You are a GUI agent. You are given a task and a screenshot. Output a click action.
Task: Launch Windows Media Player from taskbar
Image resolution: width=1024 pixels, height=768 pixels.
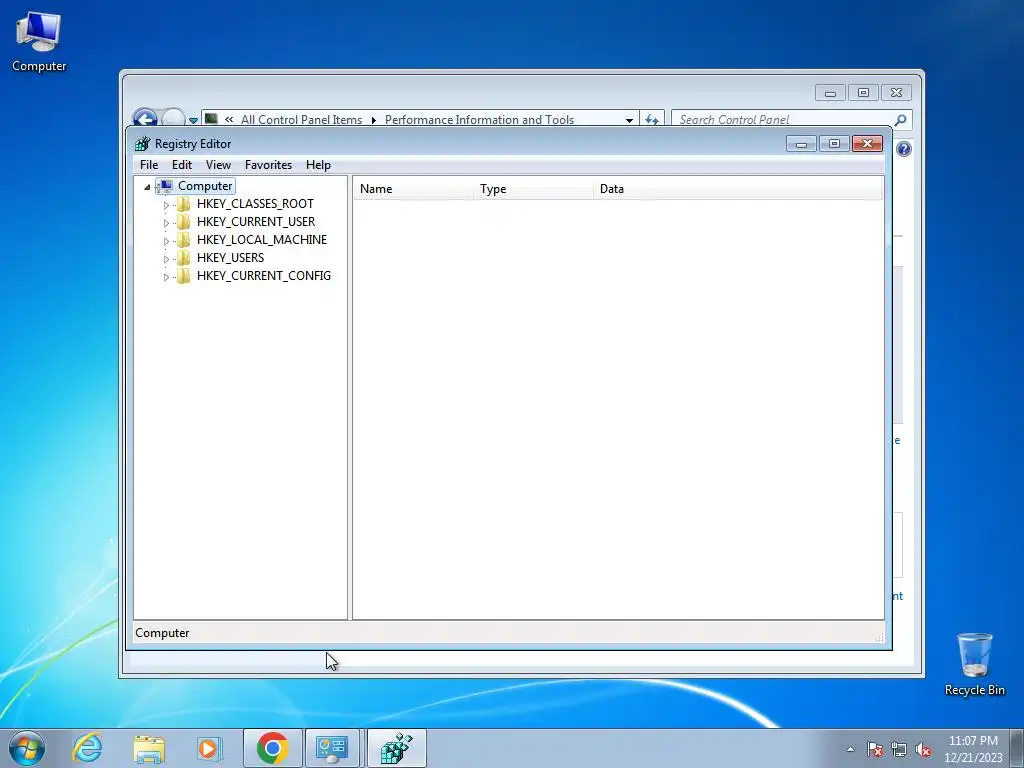tap(210, 748)
